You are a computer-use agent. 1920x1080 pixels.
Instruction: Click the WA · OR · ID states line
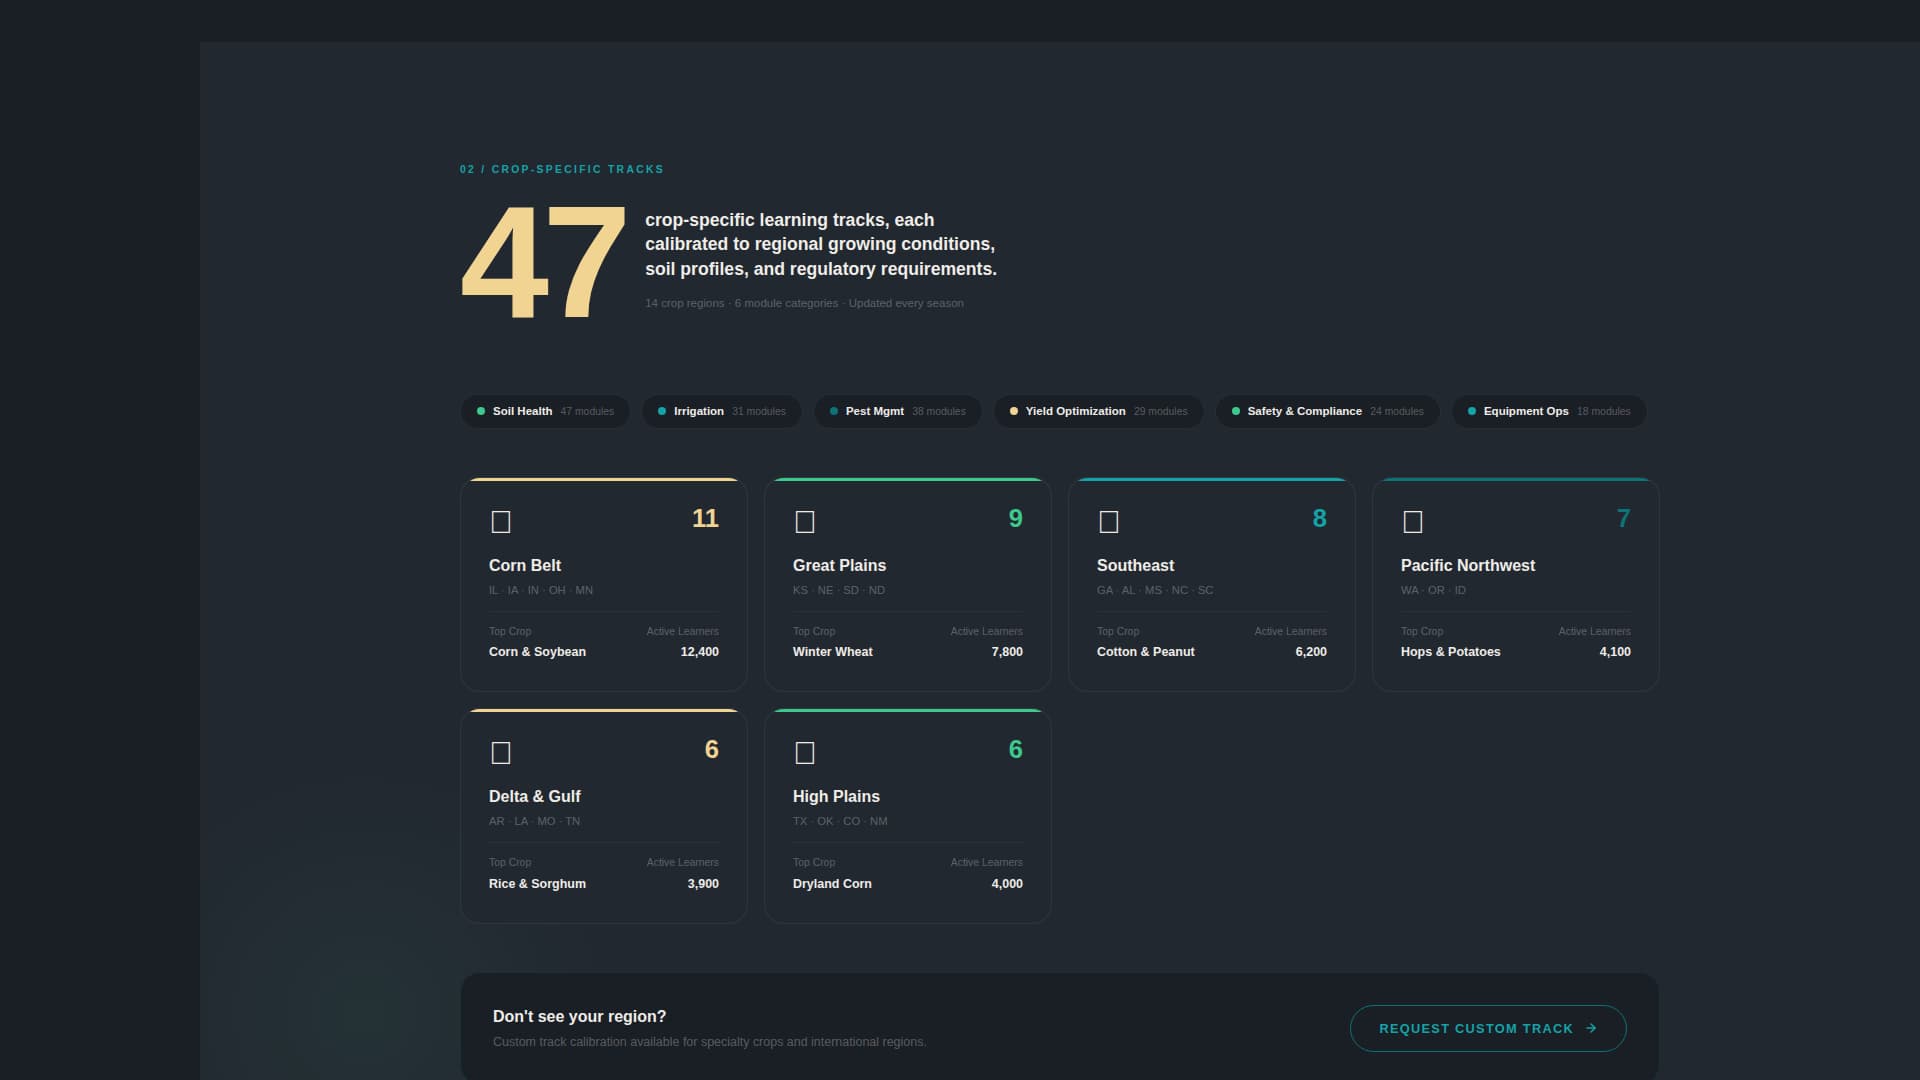click(1433, 590)
